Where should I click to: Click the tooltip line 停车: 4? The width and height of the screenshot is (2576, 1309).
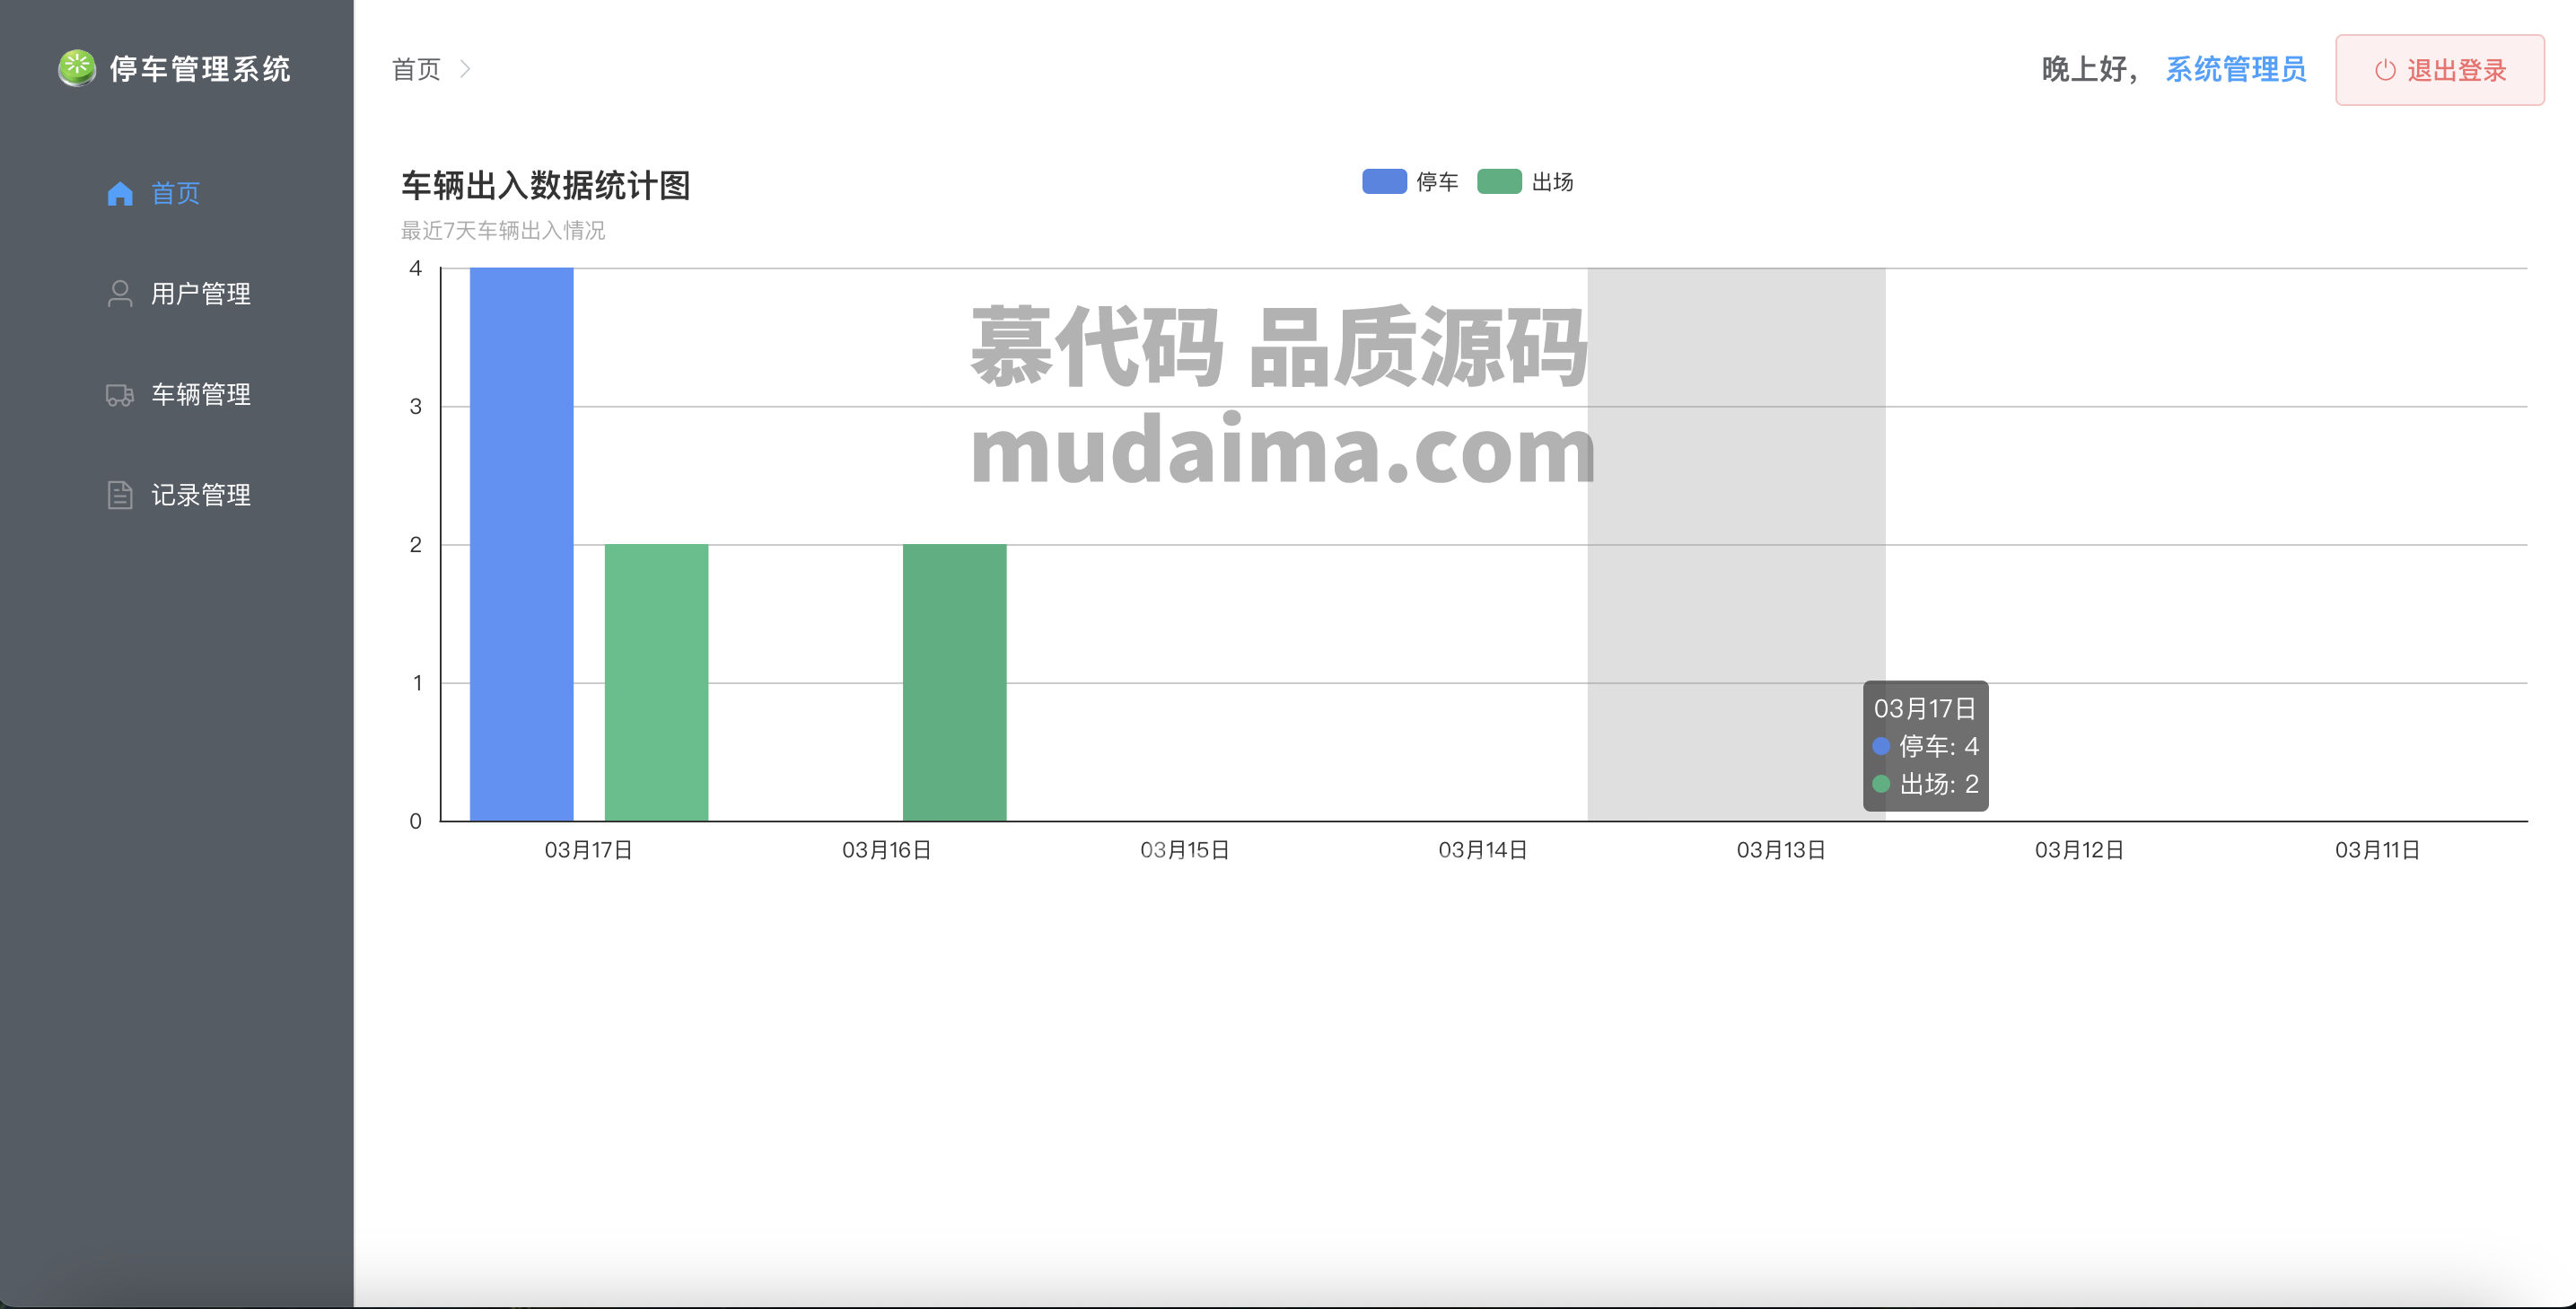[x=1926, y=747]
